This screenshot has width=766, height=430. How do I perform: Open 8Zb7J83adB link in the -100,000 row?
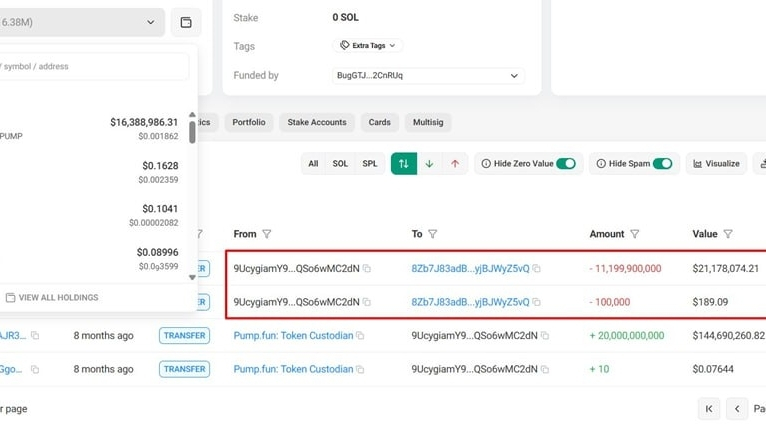click(x=470, y=302)
